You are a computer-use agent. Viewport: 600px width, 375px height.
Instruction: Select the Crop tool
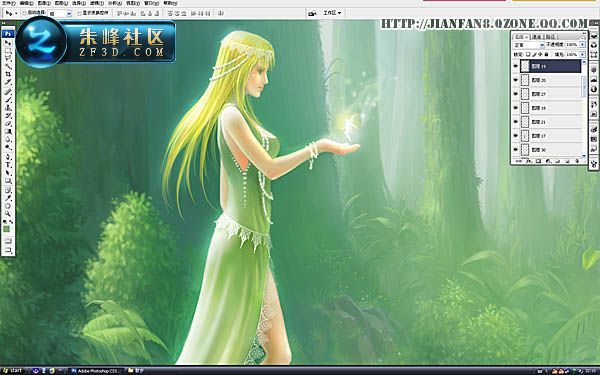point(8,74)
